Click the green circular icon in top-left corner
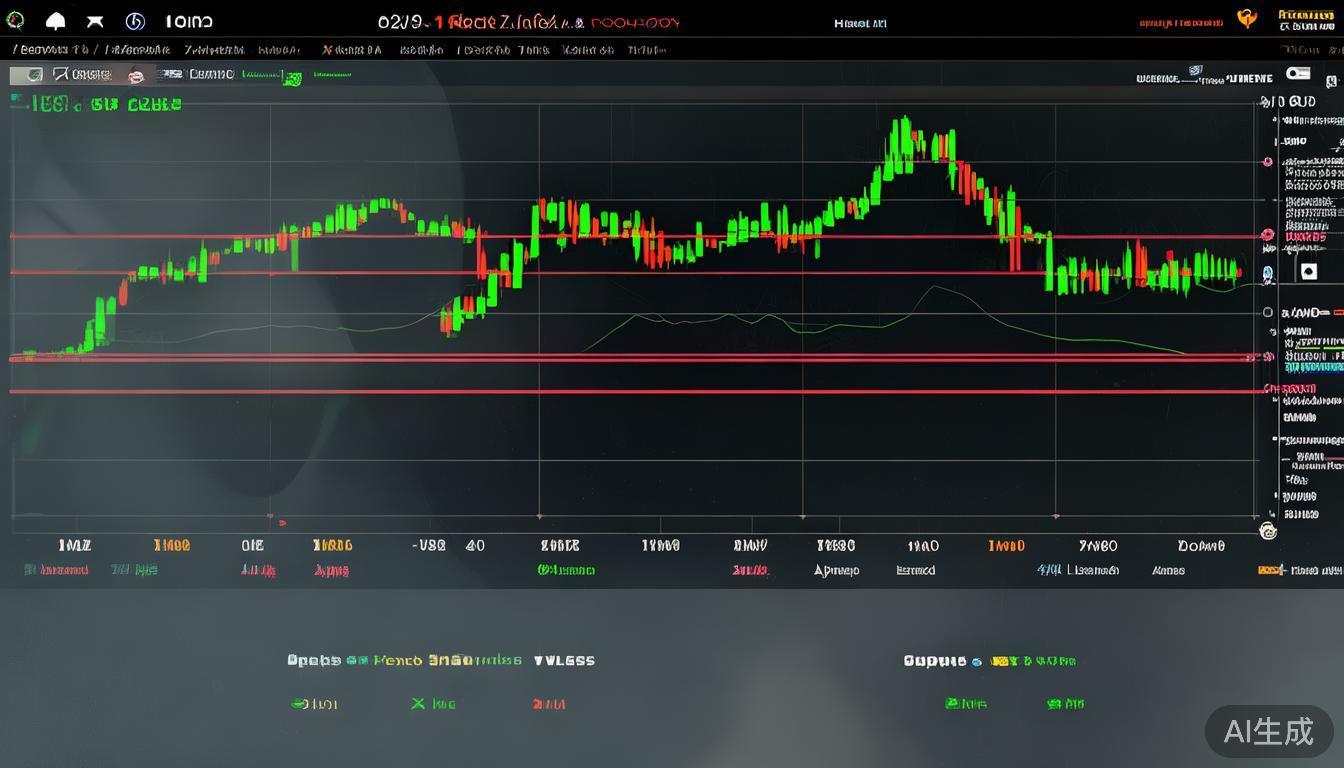 pyautogui.click(x=15, y=21)
